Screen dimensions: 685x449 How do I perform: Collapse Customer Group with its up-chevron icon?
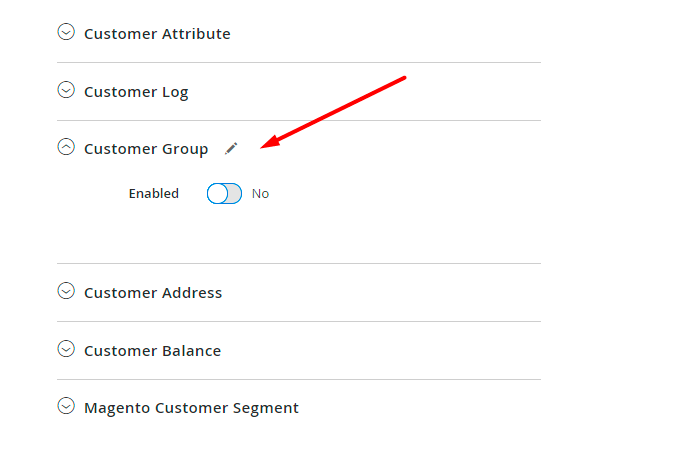click(66, 148)
